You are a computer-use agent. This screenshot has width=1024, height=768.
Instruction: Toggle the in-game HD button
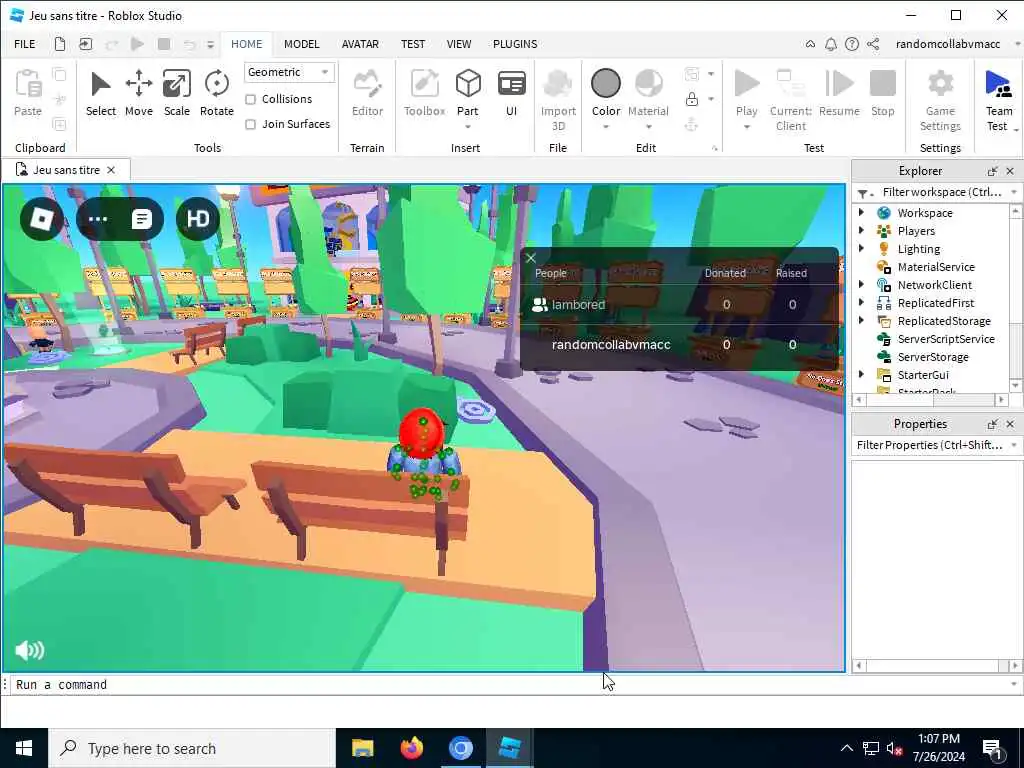(198, 219)
